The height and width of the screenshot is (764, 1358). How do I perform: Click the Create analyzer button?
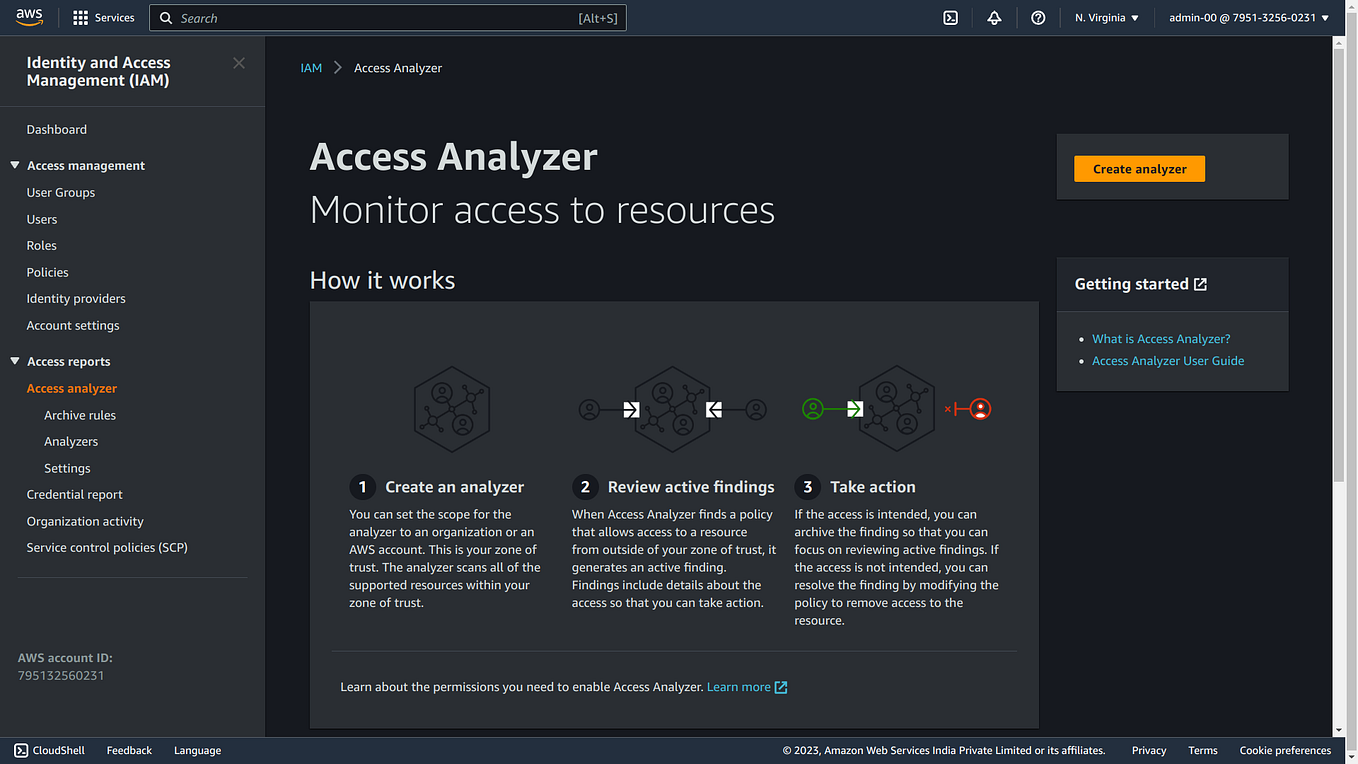coord(1139,168)
